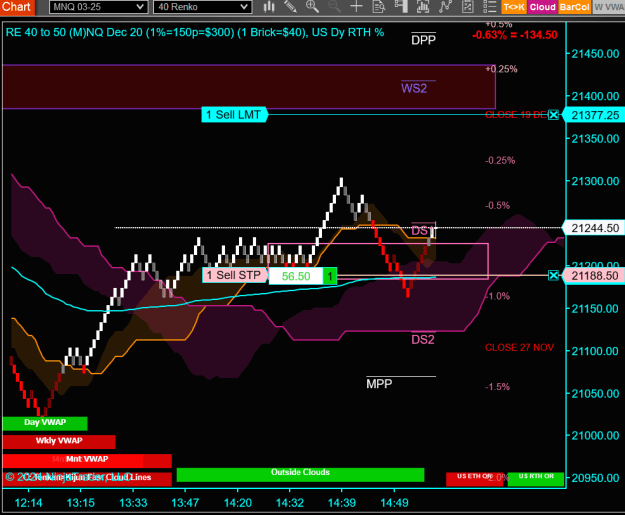This screenshot has width=625, height=515.
Task: Click the zoom in magnifier icon
Action: [312, 6]
